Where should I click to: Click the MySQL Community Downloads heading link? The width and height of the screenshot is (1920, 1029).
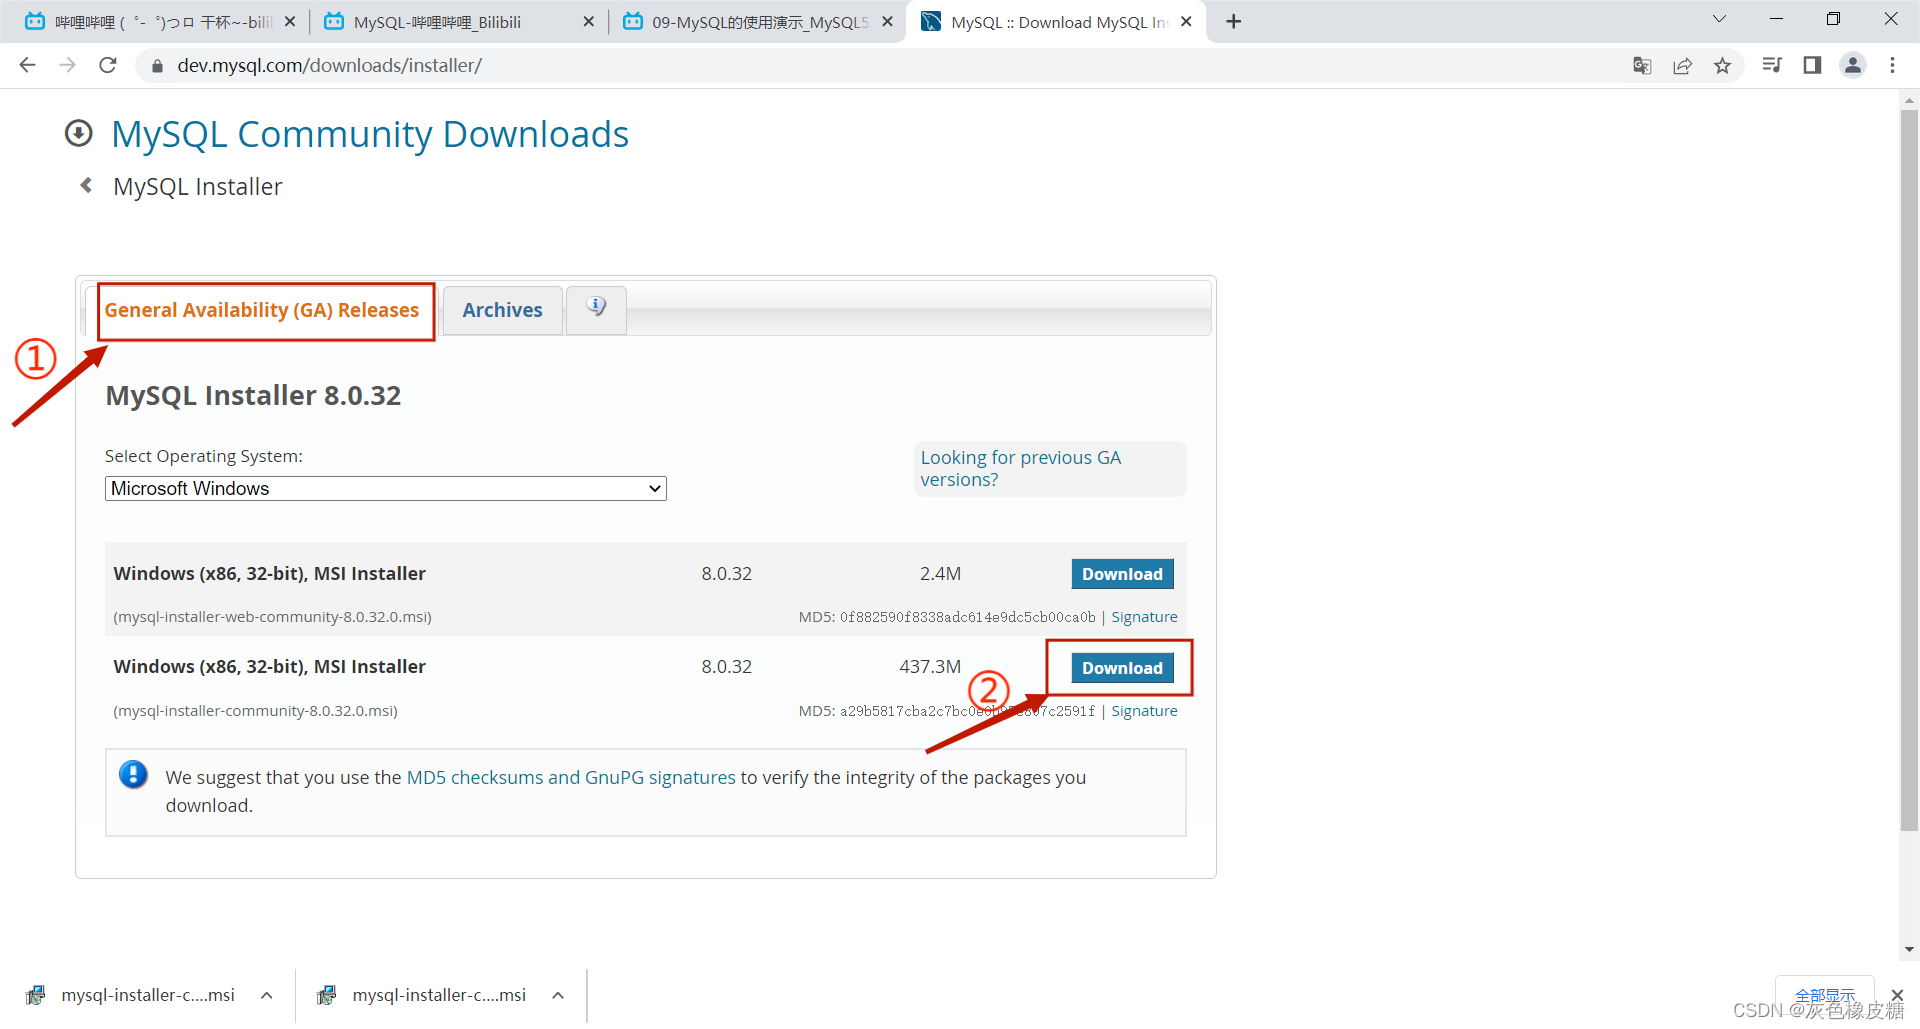click(x=370, y=134)
